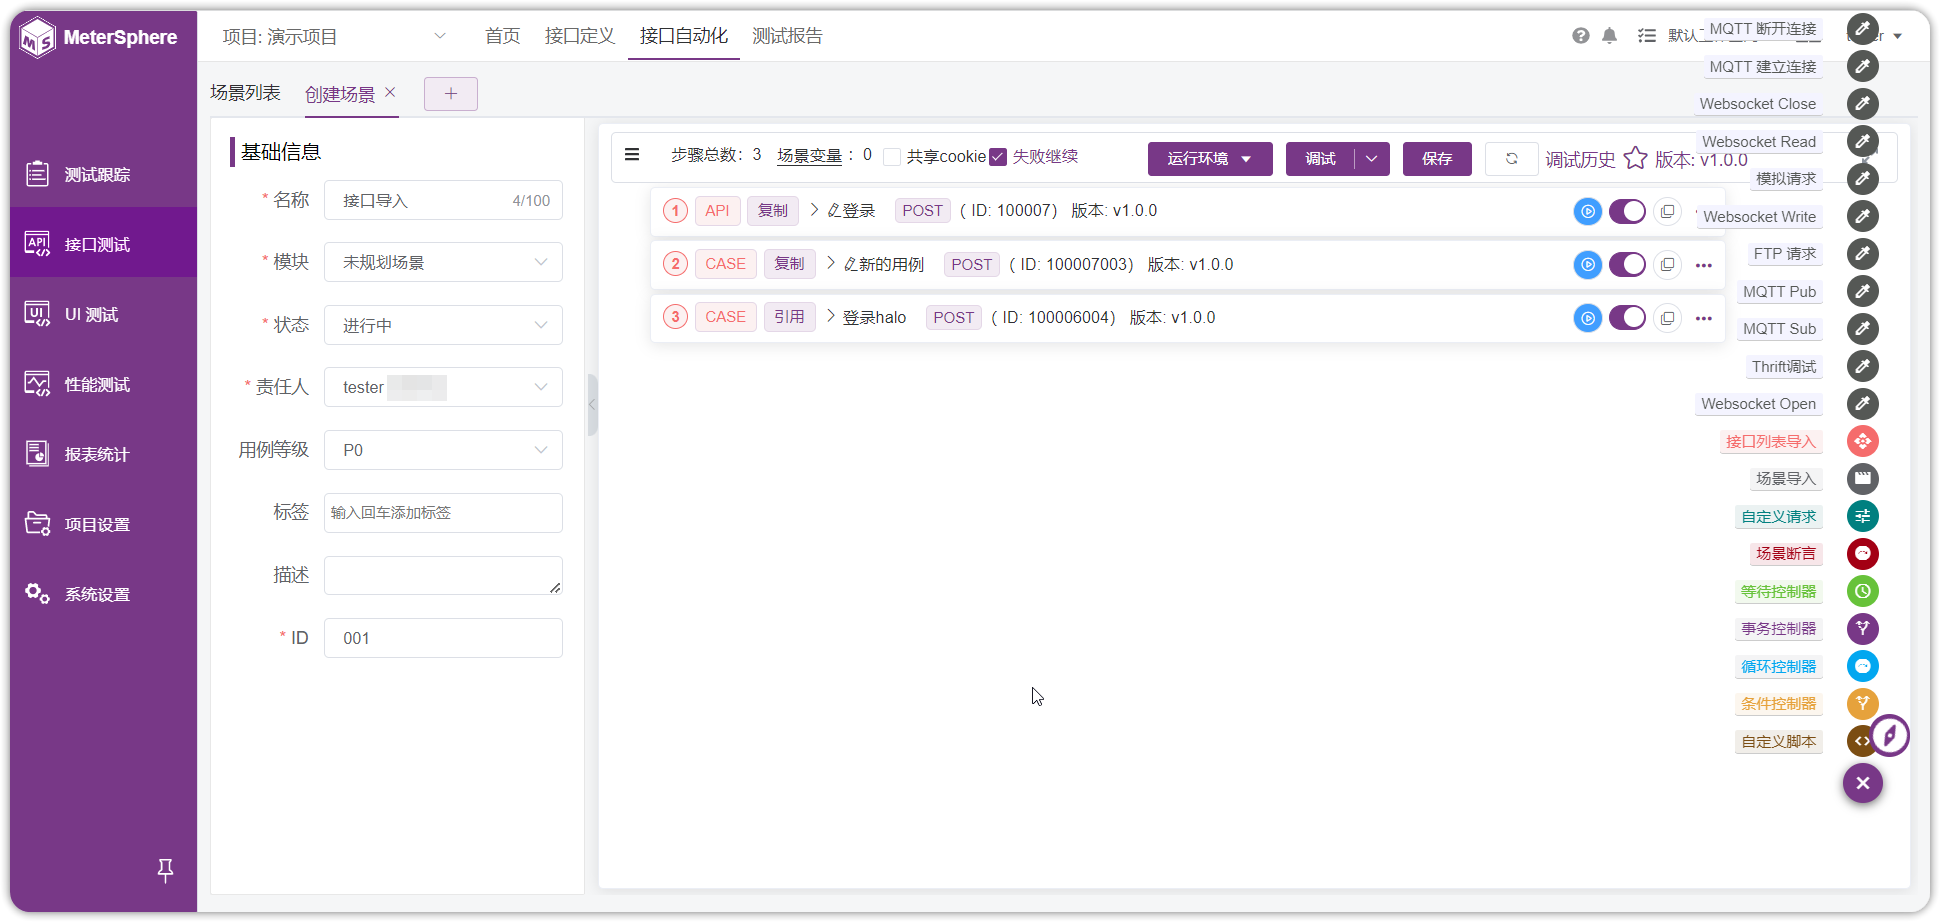The width and height of the screenshot is (1940, 922).
Task: Focus the 标签 input field
Action: tap(443, 513)
